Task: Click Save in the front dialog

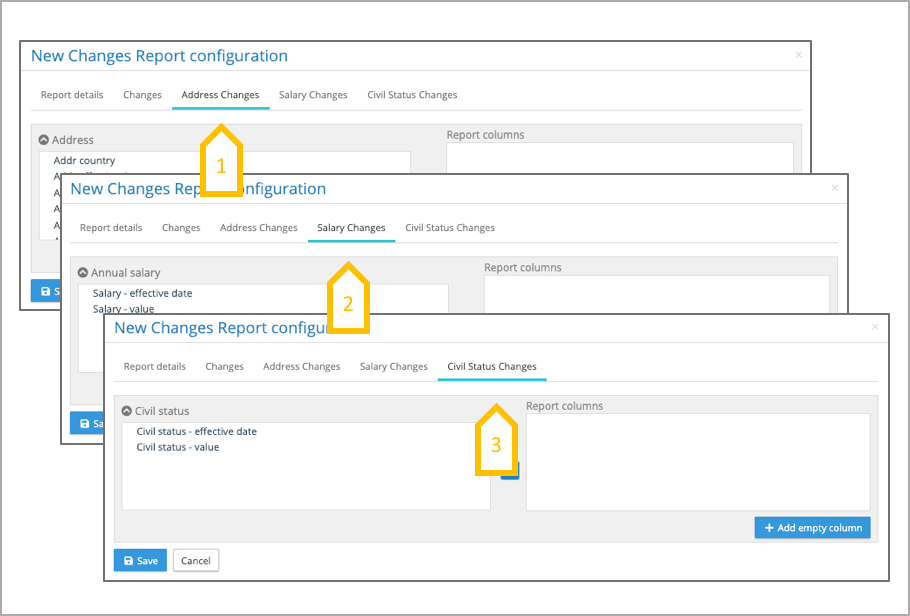Action: 139,560
